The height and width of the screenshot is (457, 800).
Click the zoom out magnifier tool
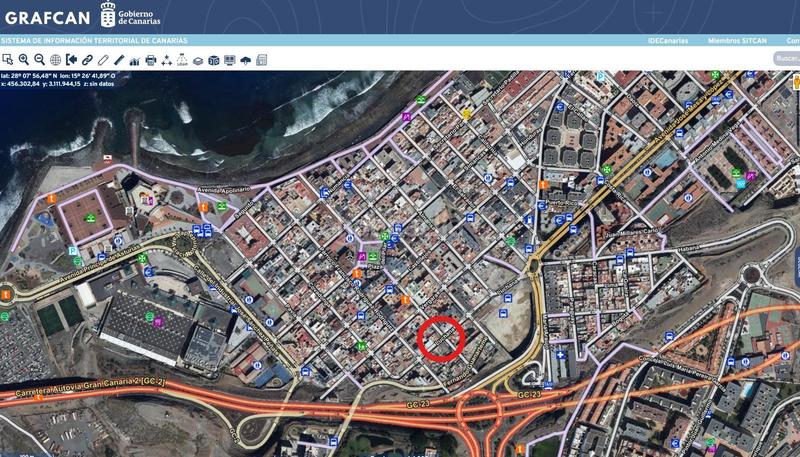tap(39, 60)
